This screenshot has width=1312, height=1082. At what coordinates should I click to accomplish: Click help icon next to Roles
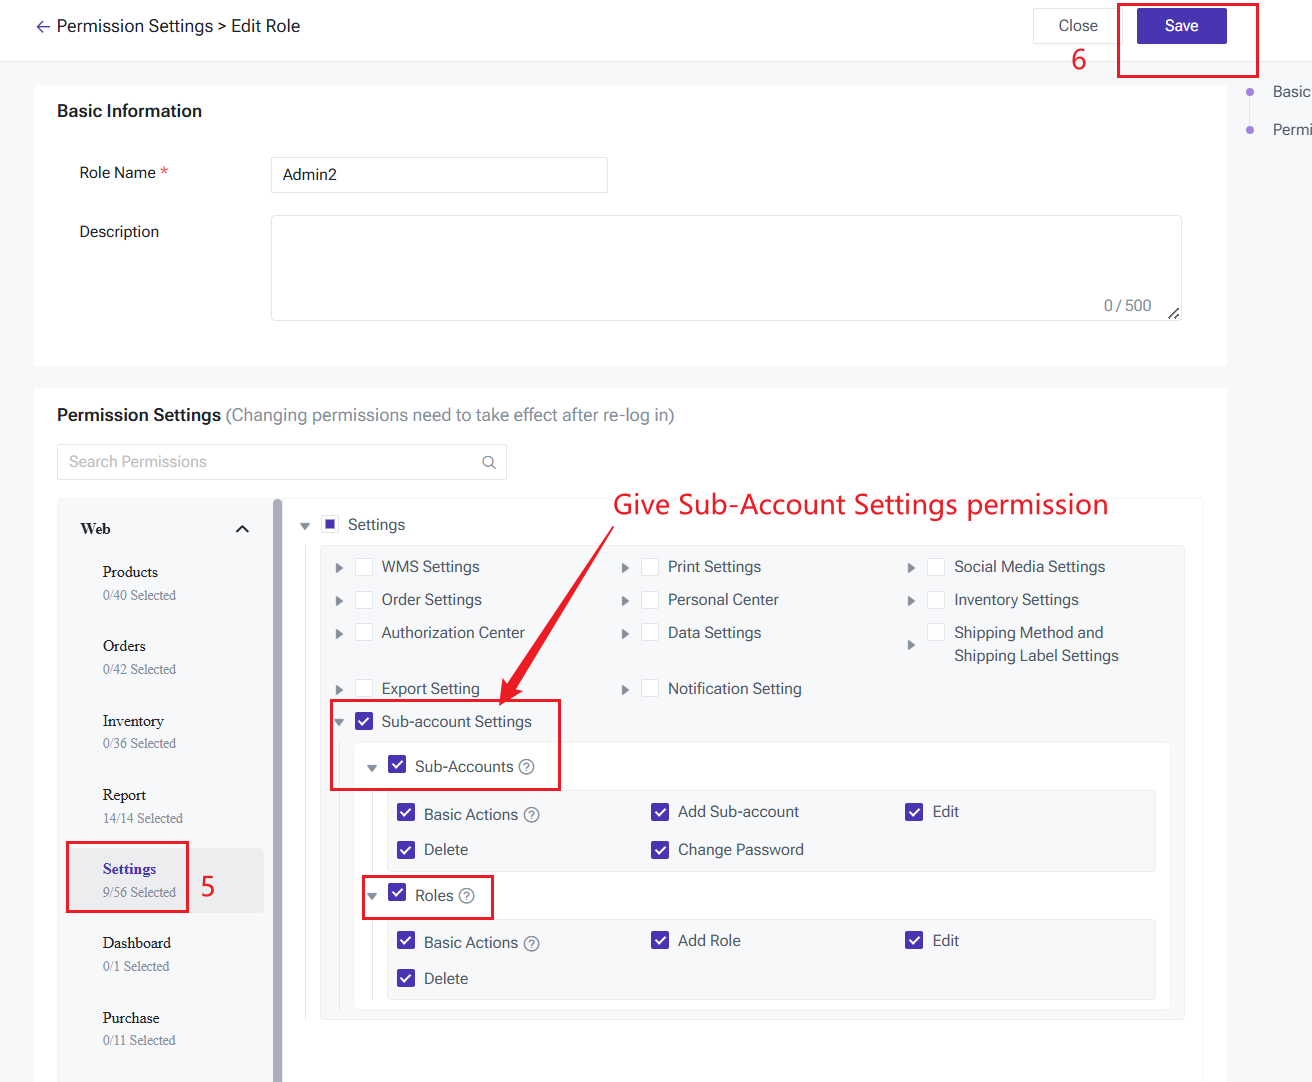tap(467, 896)
